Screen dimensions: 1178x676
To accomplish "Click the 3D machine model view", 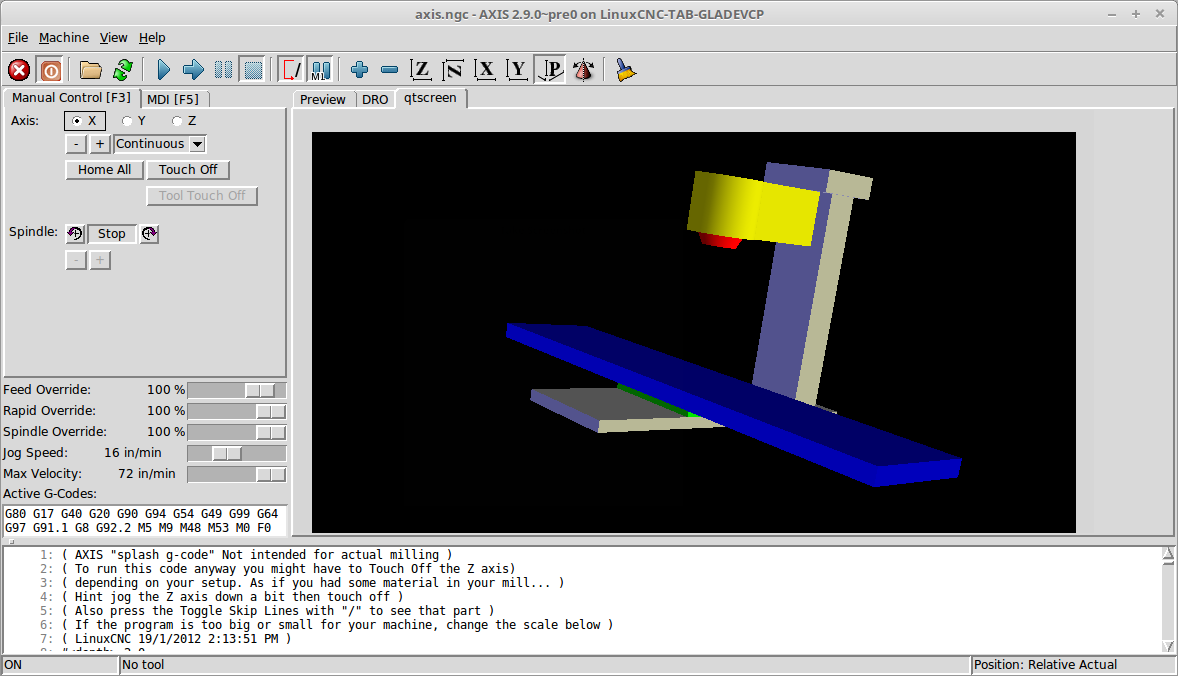I will point(693,332).
